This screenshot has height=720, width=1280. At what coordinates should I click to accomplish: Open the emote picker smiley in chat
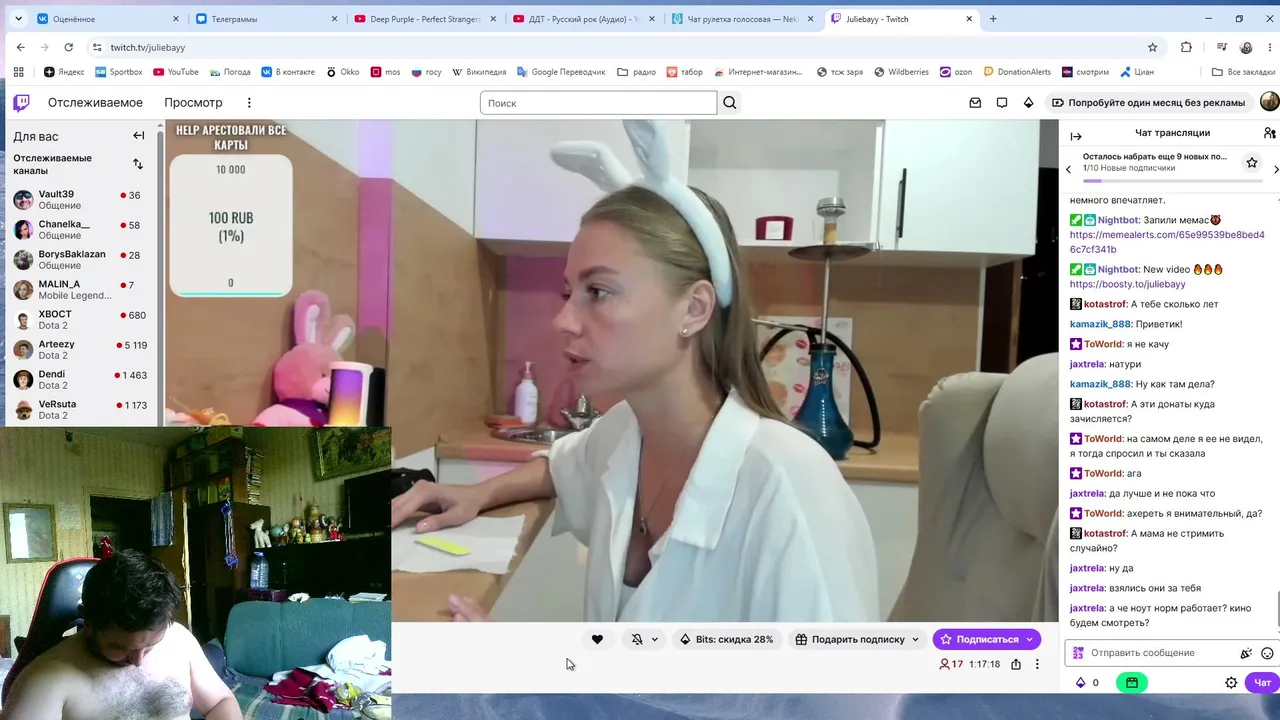pos(1267,653)
